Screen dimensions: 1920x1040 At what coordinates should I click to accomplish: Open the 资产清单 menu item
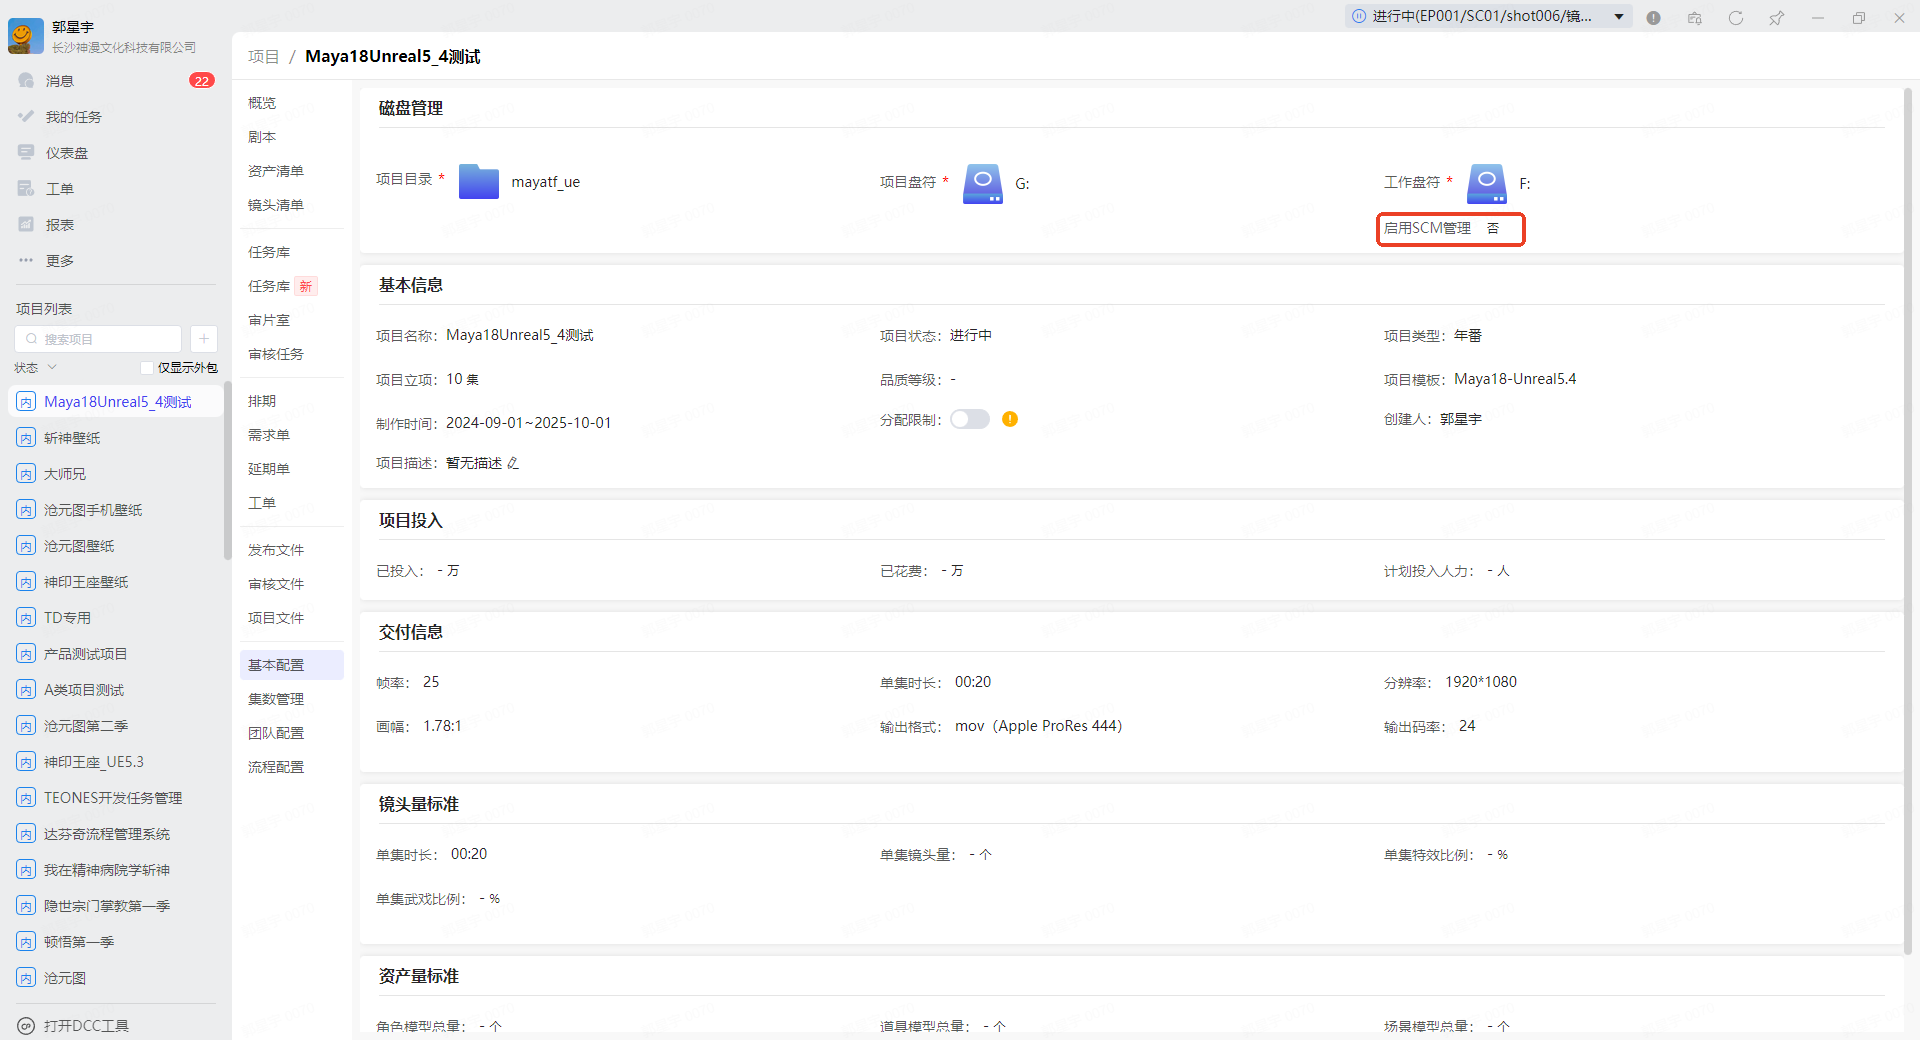pyautogui.click(x=276, y=171)
